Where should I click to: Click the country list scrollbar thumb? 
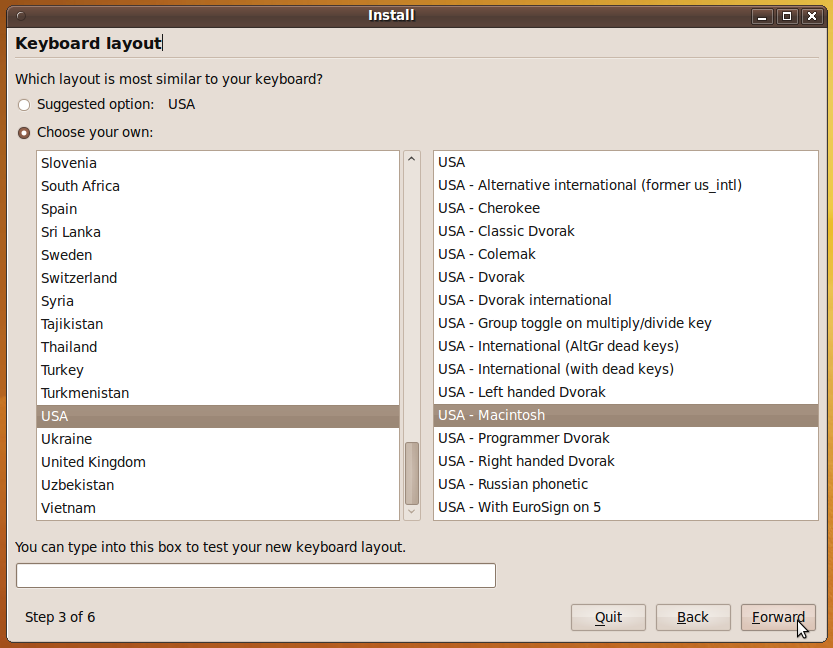pyautogui.click(x=412, y=472)
